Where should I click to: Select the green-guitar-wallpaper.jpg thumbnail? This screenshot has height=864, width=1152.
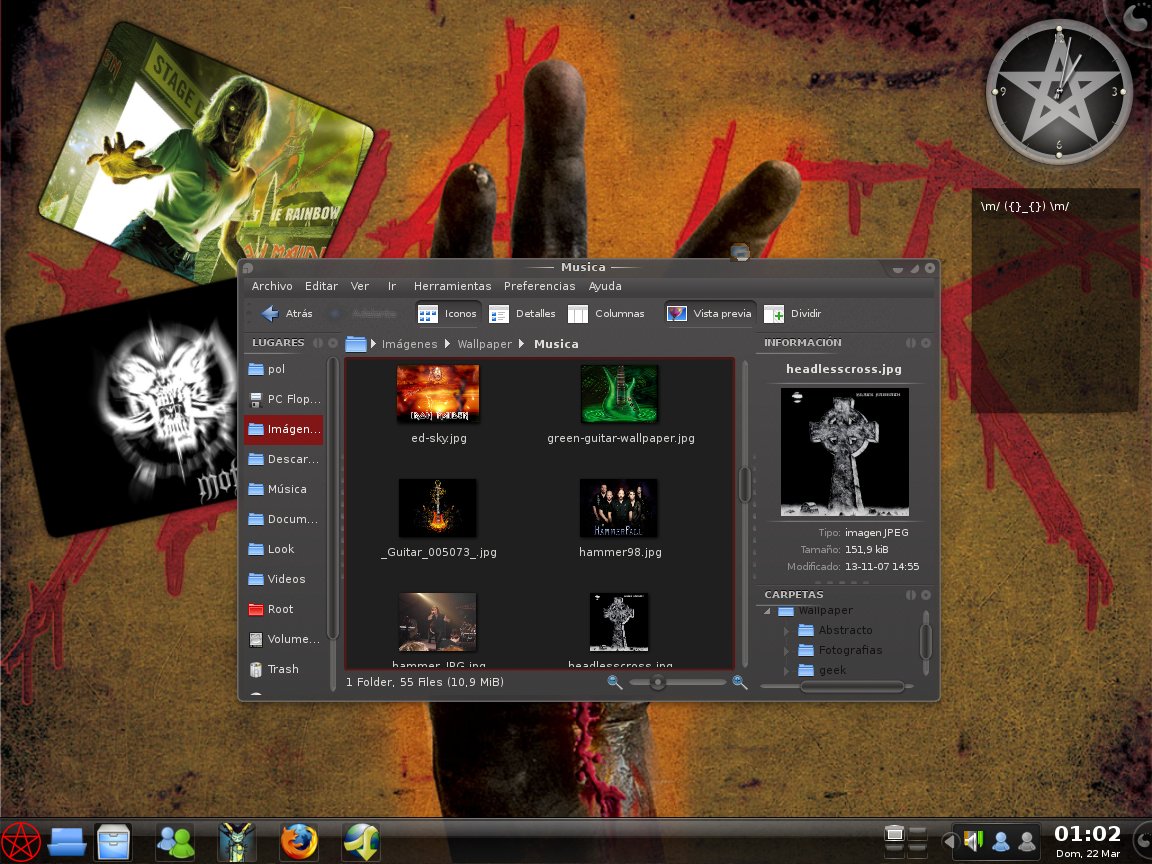619,393
